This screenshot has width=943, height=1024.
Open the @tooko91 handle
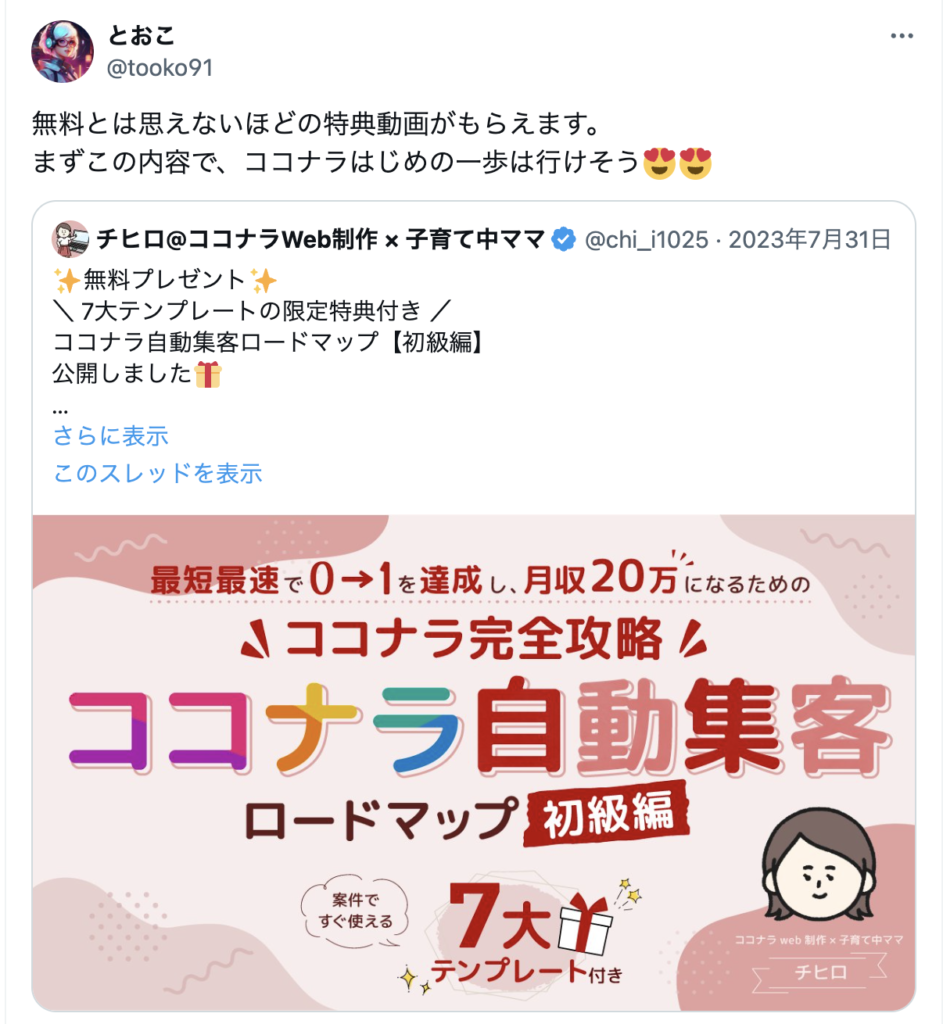(160, 68)
